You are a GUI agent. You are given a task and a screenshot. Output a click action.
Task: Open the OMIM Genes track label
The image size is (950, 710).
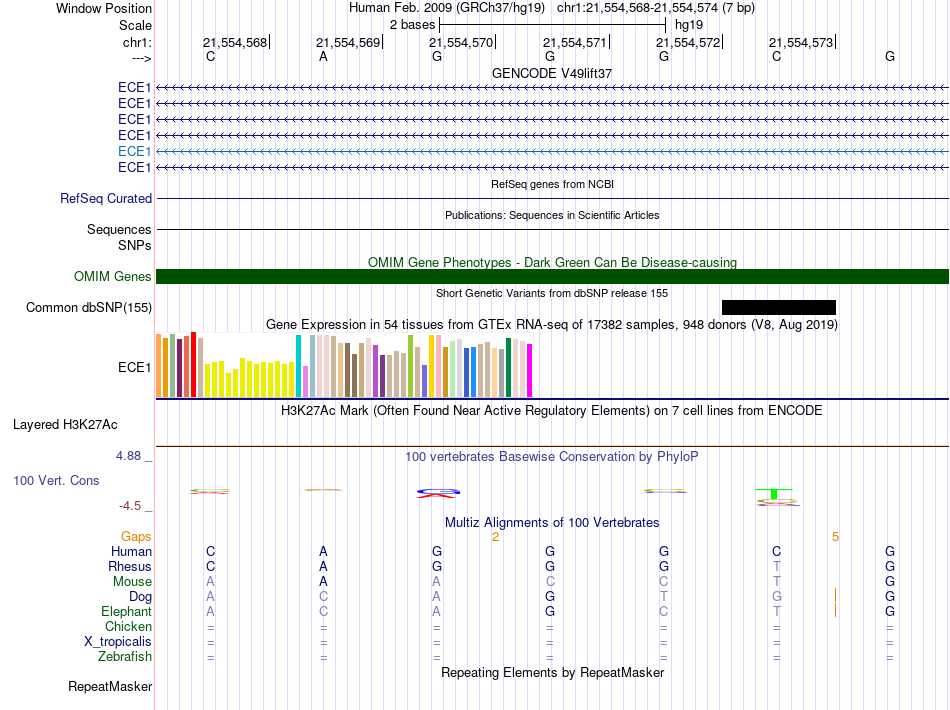pyautogui.click(x=113, y=277)
